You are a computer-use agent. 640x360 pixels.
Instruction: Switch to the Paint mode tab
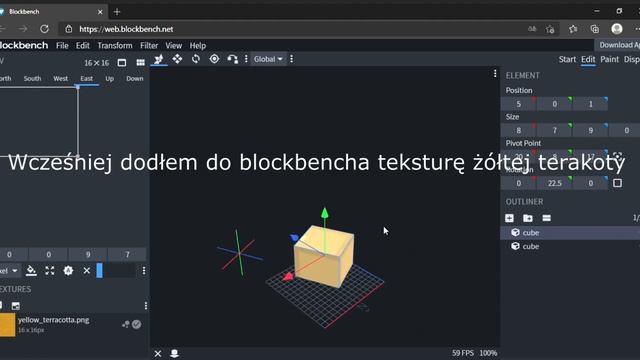[609, 59]
